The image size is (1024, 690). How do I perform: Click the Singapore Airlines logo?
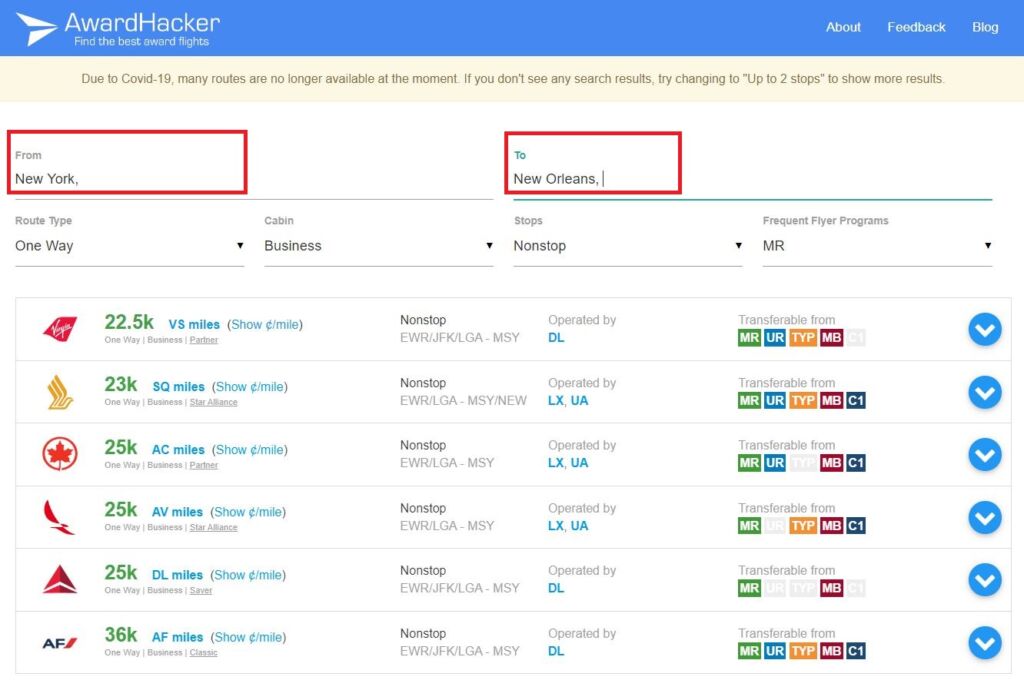coord(60,391)
